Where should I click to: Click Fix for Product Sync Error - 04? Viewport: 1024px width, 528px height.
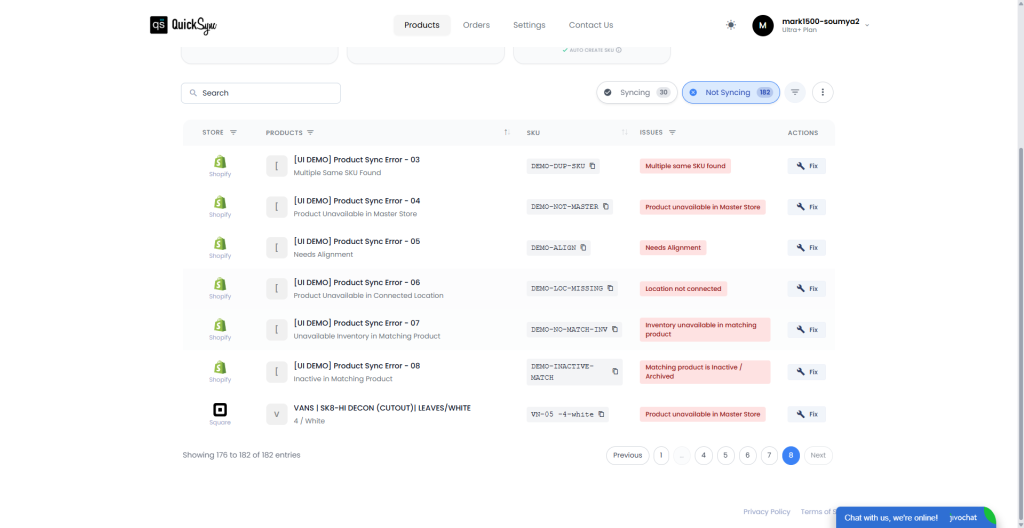tap(807, 207)
